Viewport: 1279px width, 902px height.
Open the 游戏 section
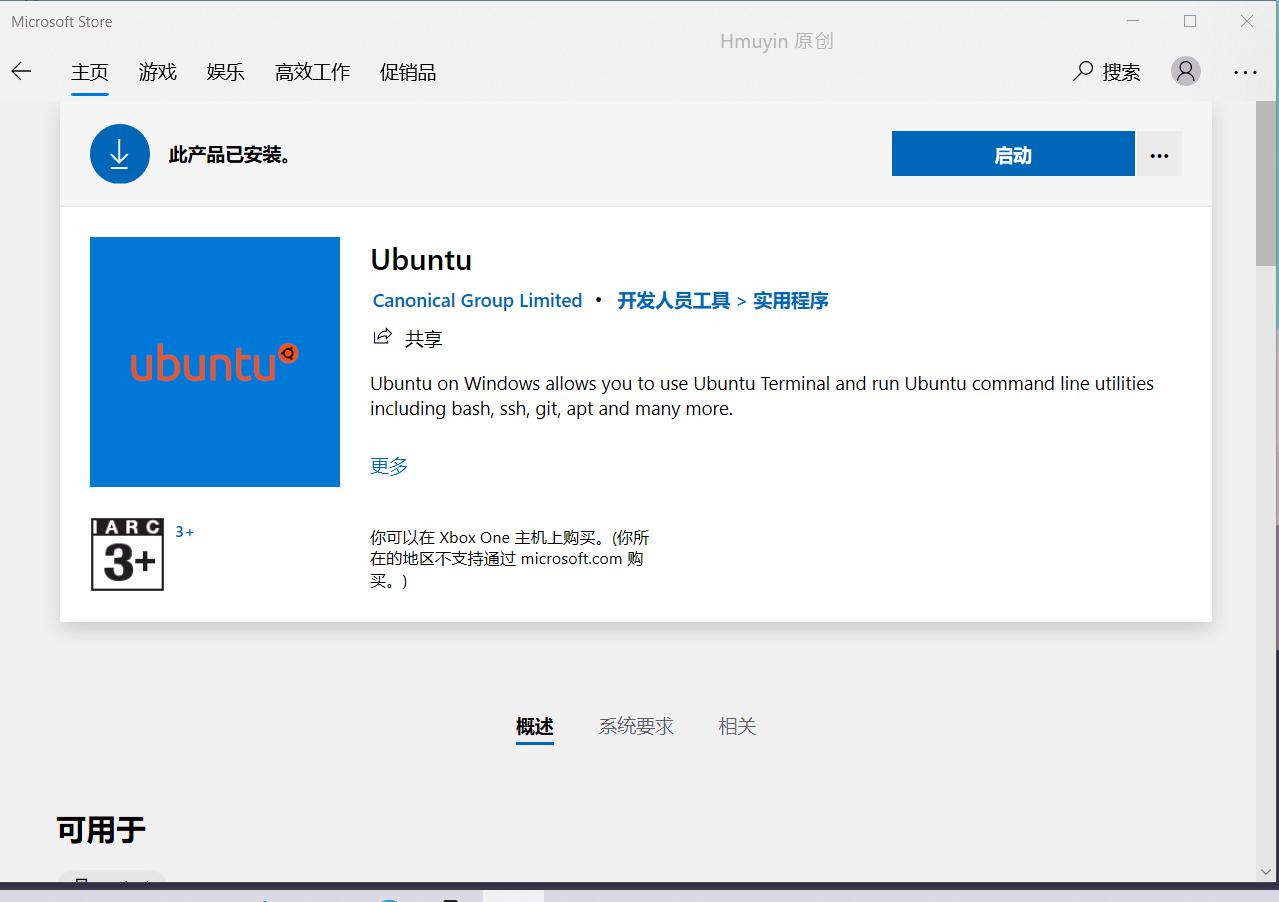pos(157,71)
